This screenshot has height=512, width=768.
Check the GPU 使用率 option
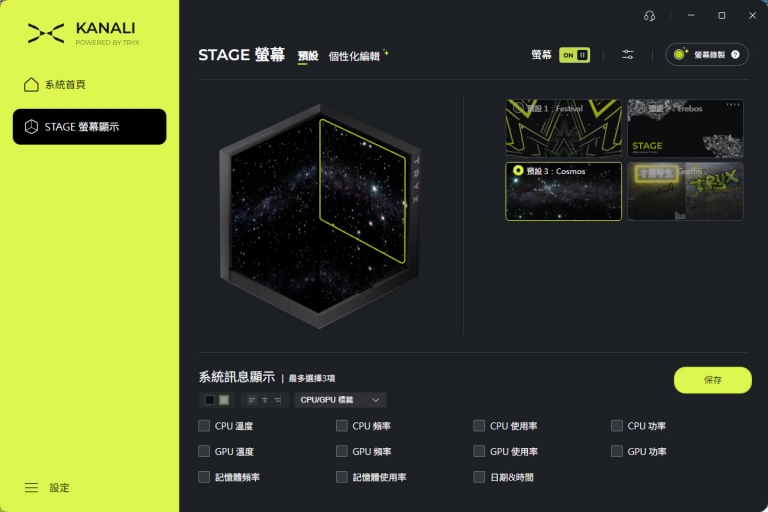[479, 451]
